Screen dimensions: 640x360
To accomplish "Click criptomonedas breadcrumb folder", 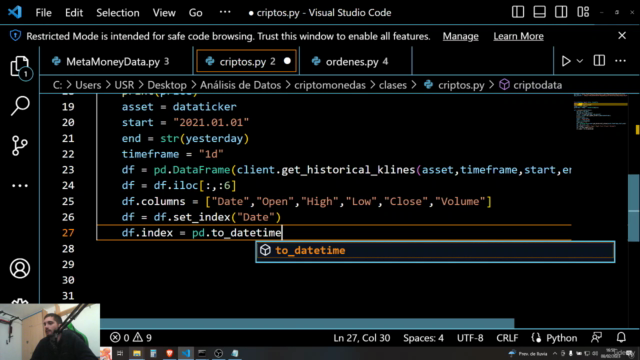I will 330,85.
